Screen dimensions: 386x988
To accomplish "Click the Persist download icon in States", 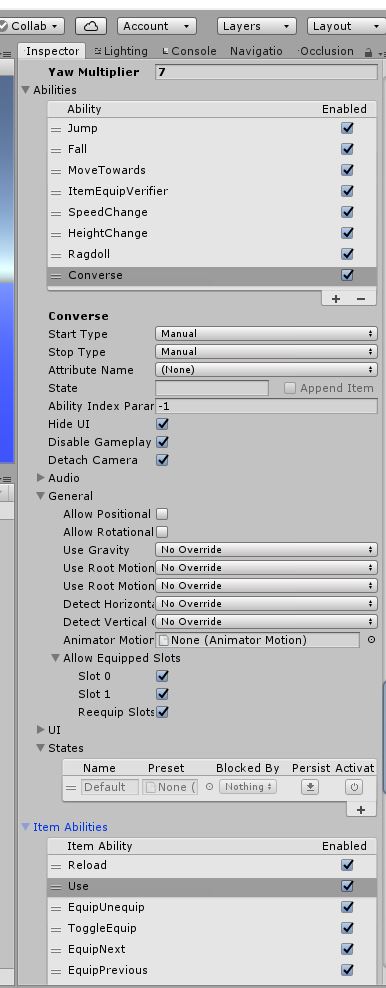I will click(x=310, y=786).
